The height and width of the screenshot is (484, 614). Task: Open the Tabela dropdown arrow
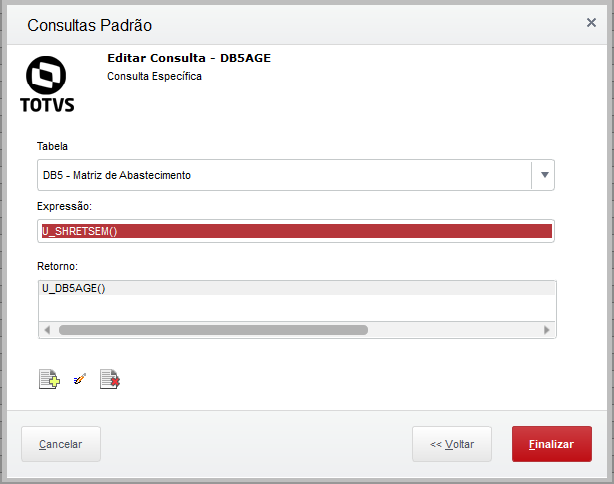click(544, 175)
